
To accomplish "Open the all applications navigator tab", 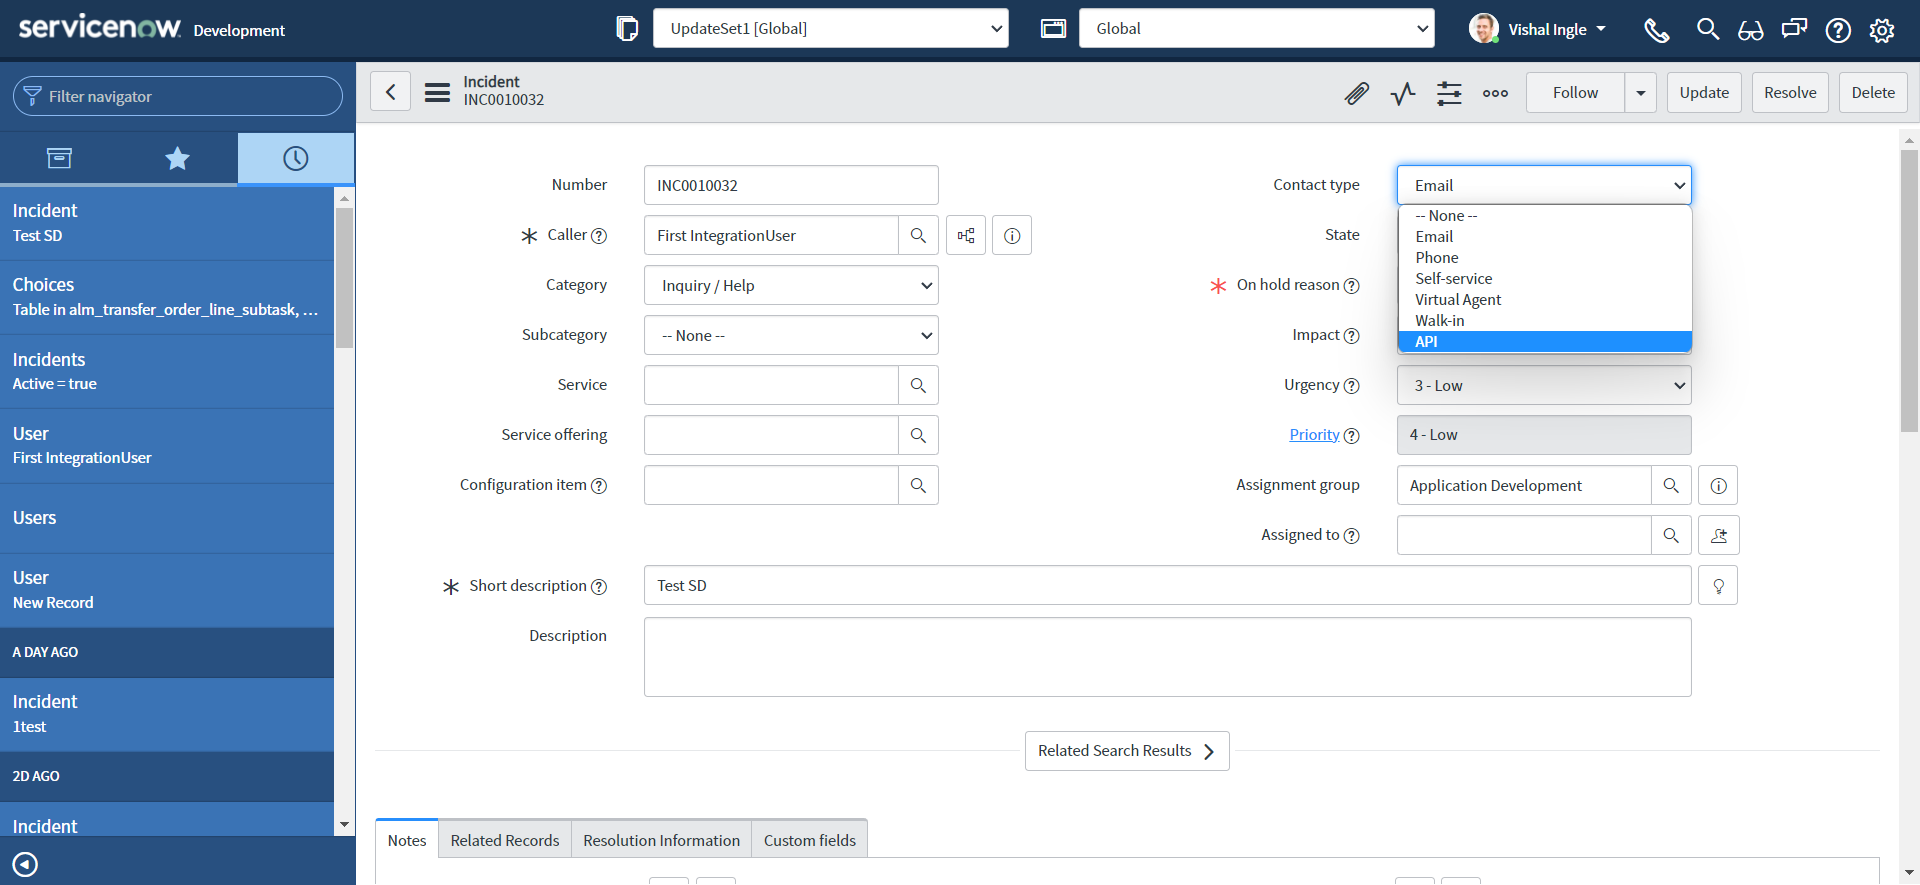I will [x=59, y=158].
